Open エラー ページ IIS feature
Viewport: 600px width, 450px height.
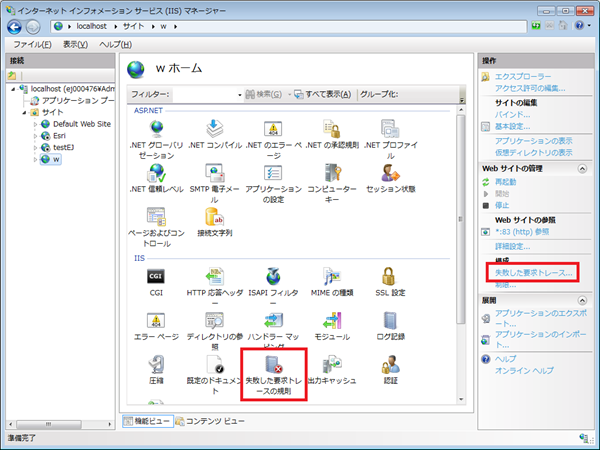click(x=156, y=326)
